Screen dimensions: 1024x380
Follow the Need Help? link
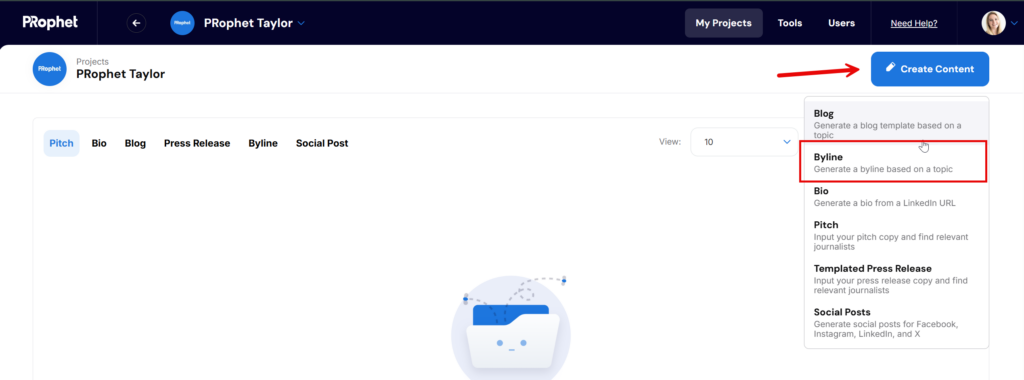tap(914, 24)
